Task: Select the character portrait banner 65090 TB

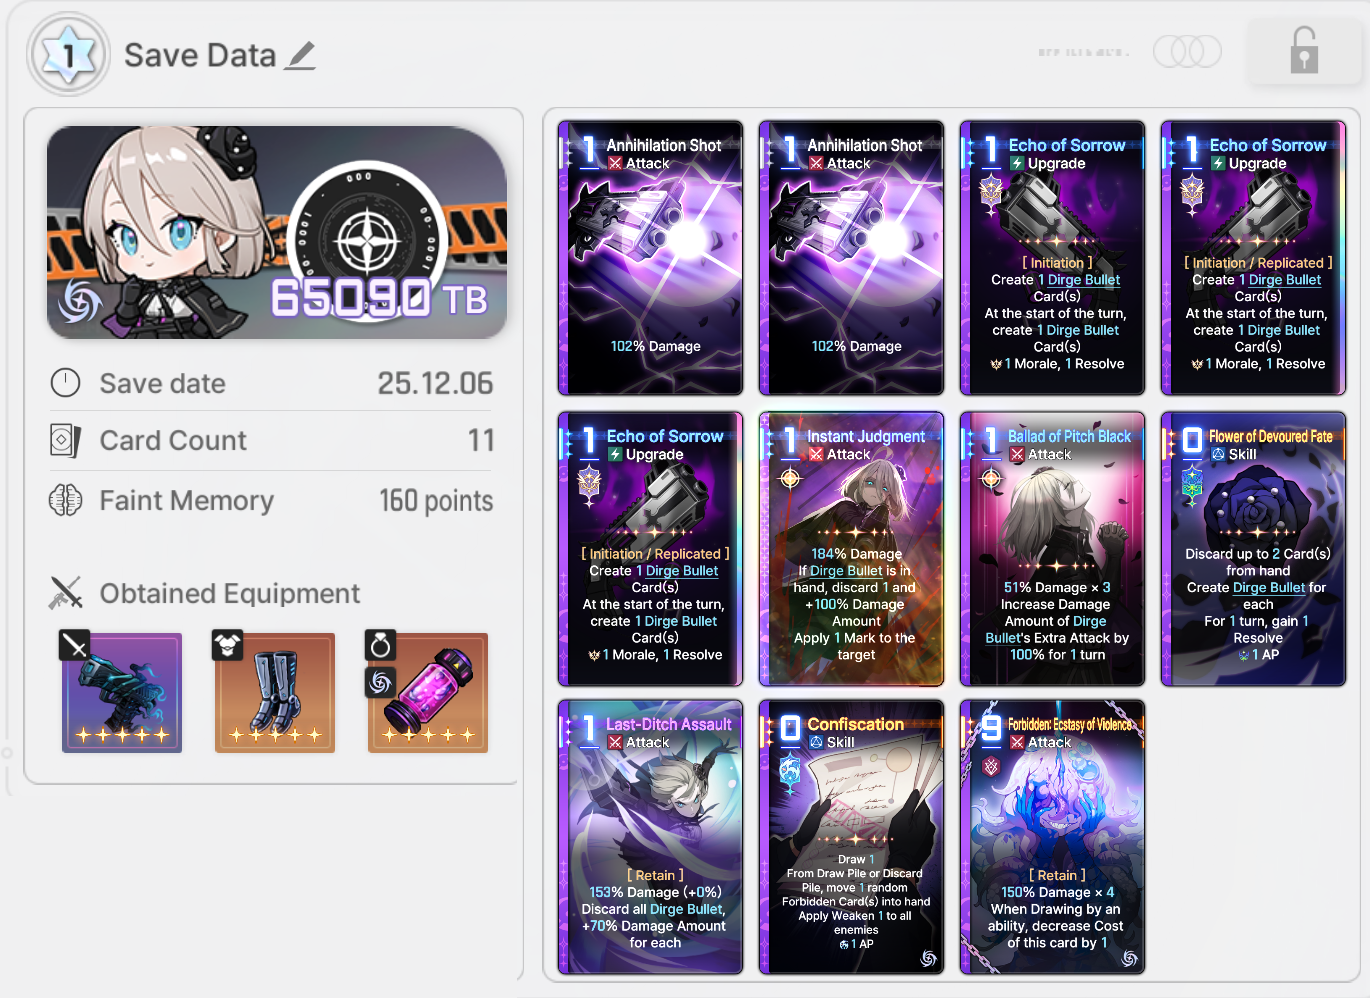Action: (x=277, y=232)
